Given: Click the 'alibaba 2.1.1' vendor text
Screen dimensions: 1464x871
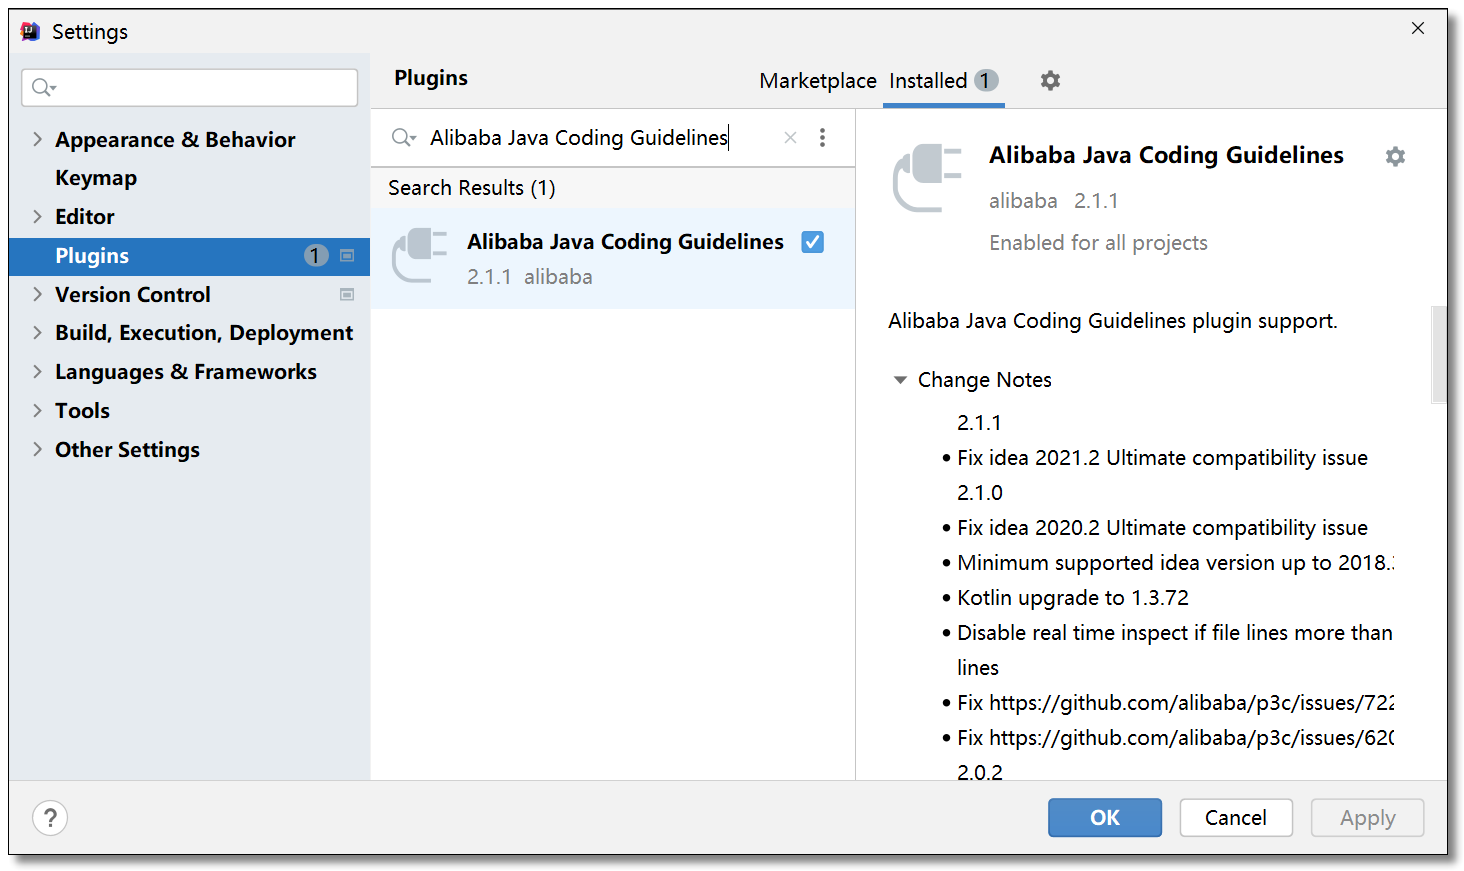Looking at the screenshot, I should [x=1054, y=201].
